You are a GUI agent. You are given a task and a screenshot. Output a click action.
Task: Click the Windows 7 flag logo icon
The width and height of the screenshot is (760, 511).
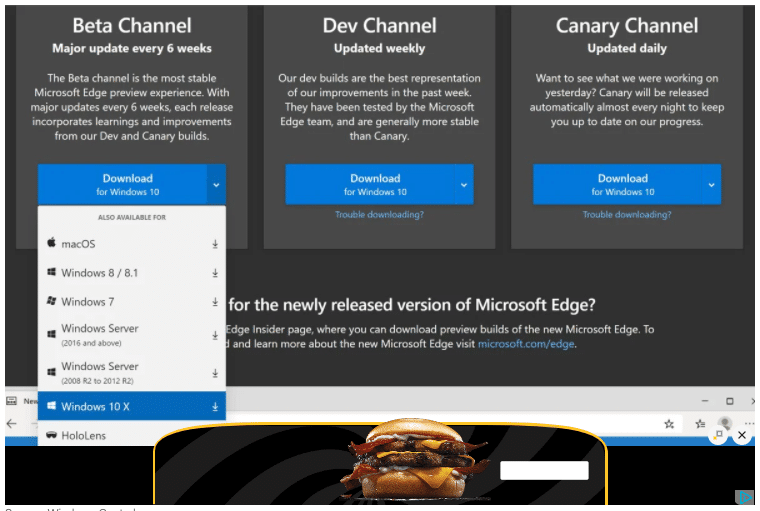51,301
